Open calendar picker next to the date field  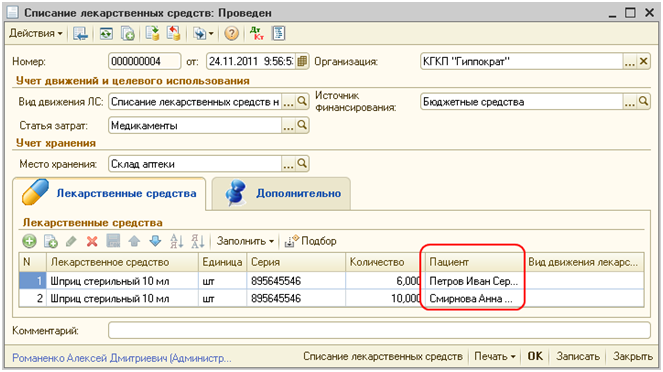point(302,62)
